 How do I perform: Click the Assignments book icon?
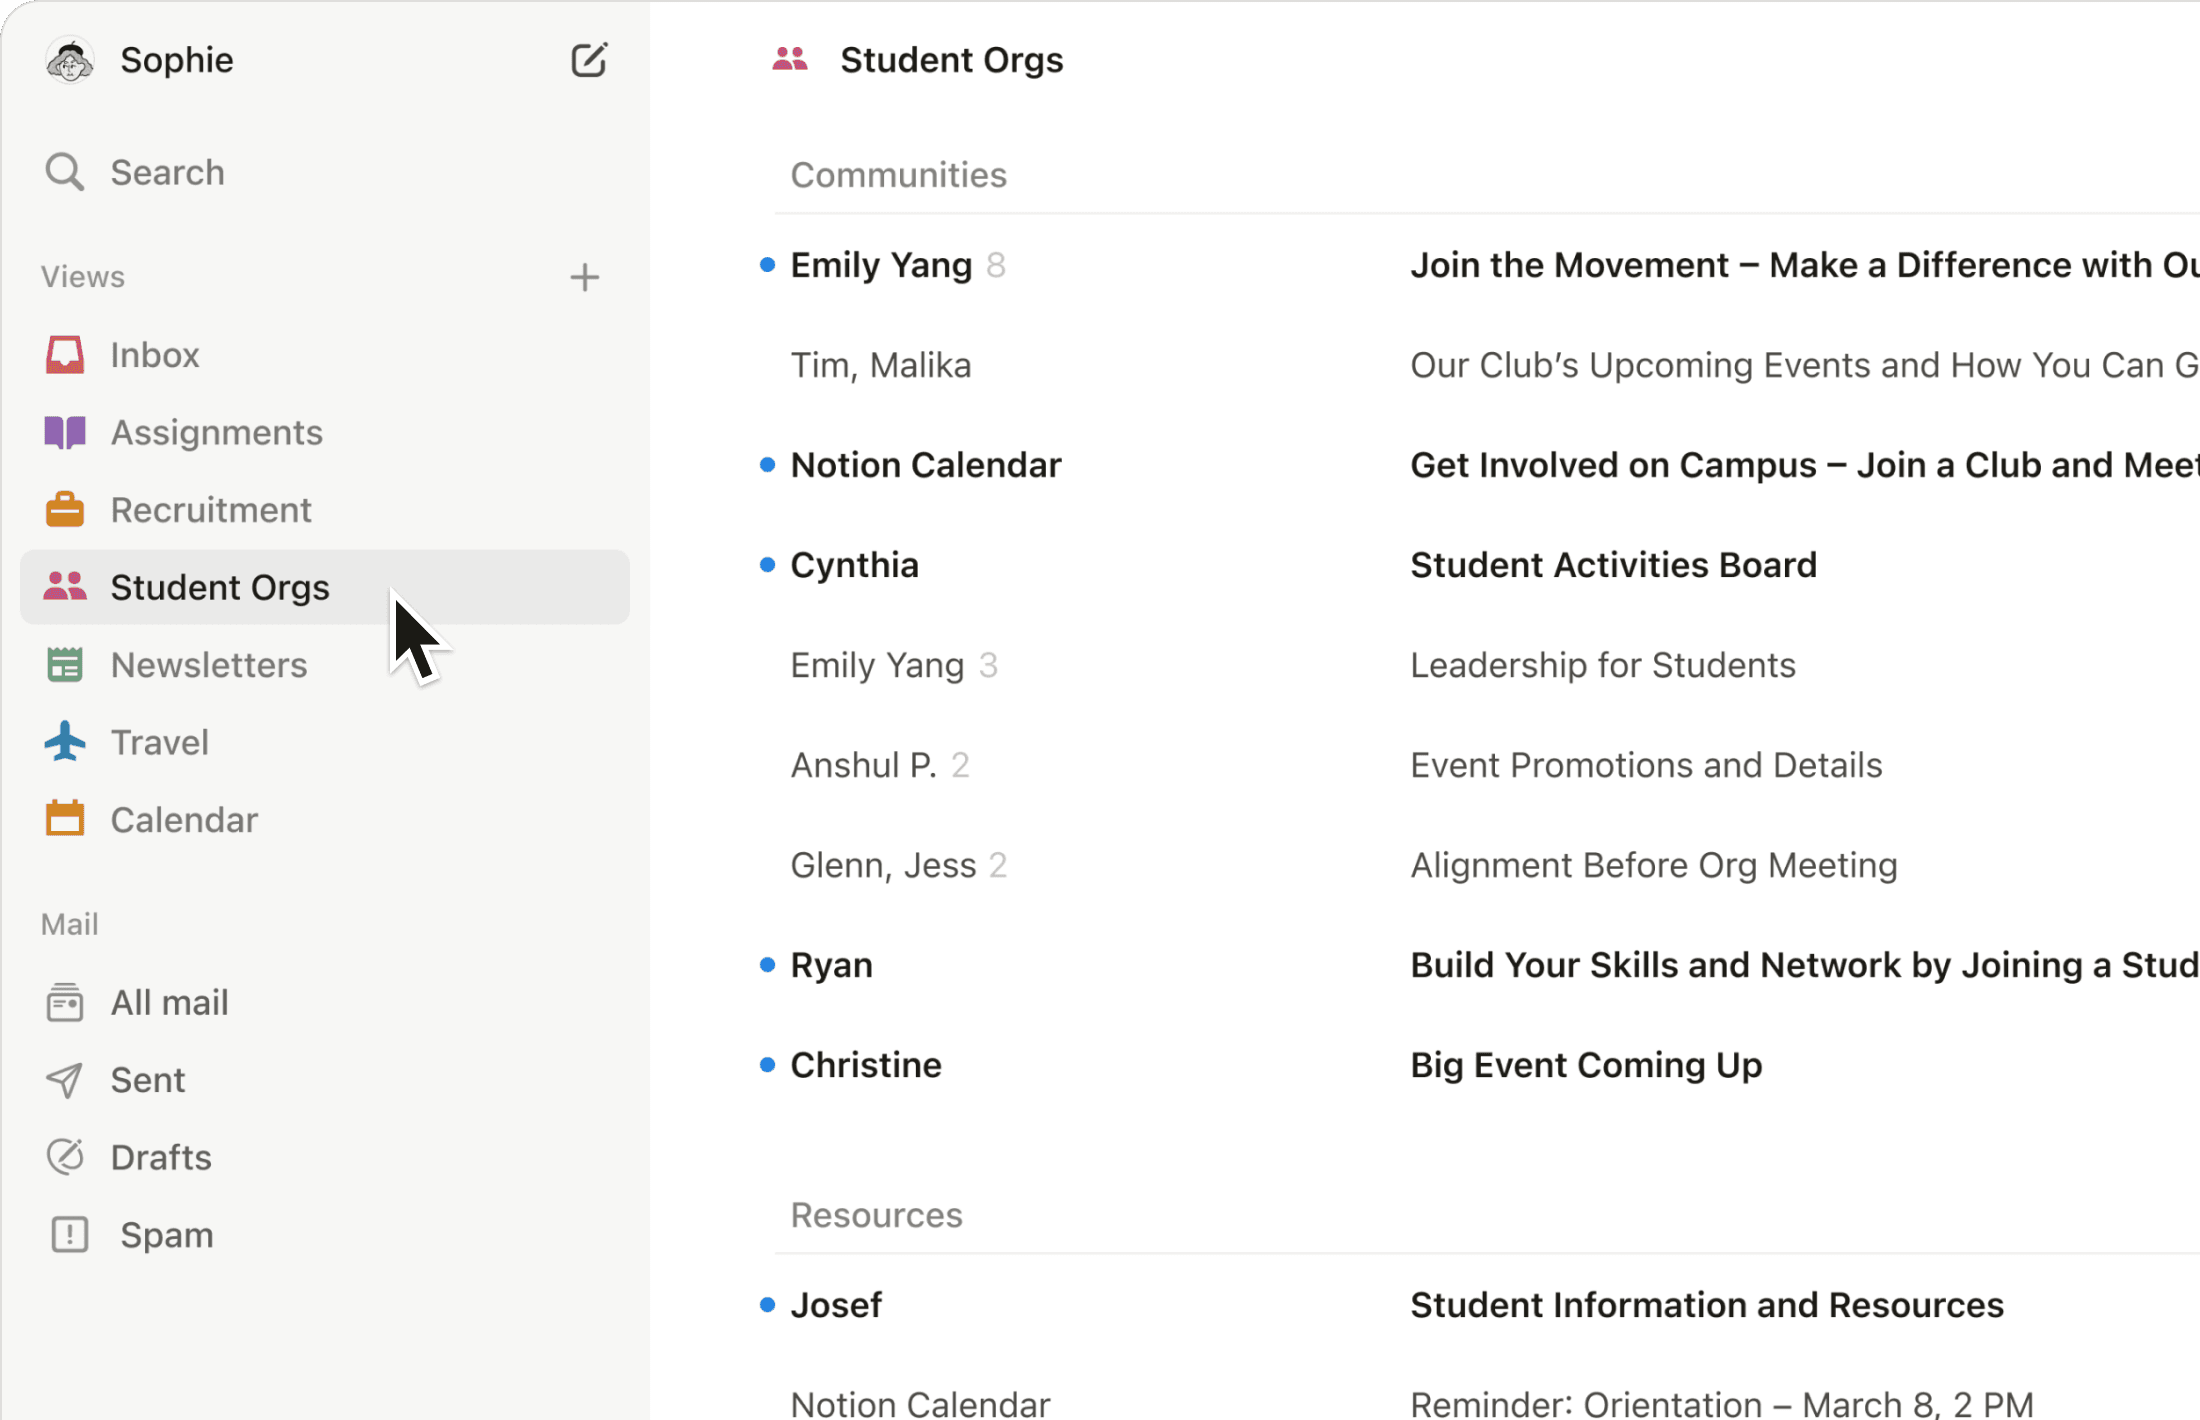(65, 433)
